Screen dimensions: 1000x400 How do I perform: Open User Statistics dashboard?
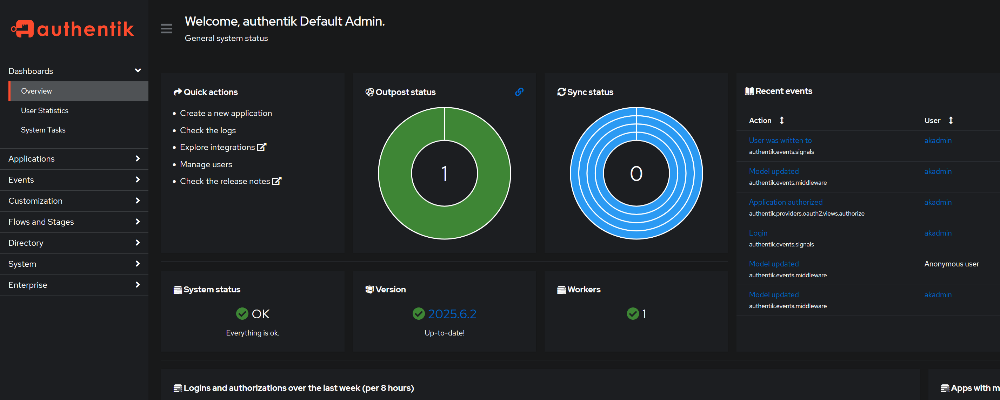44,110
